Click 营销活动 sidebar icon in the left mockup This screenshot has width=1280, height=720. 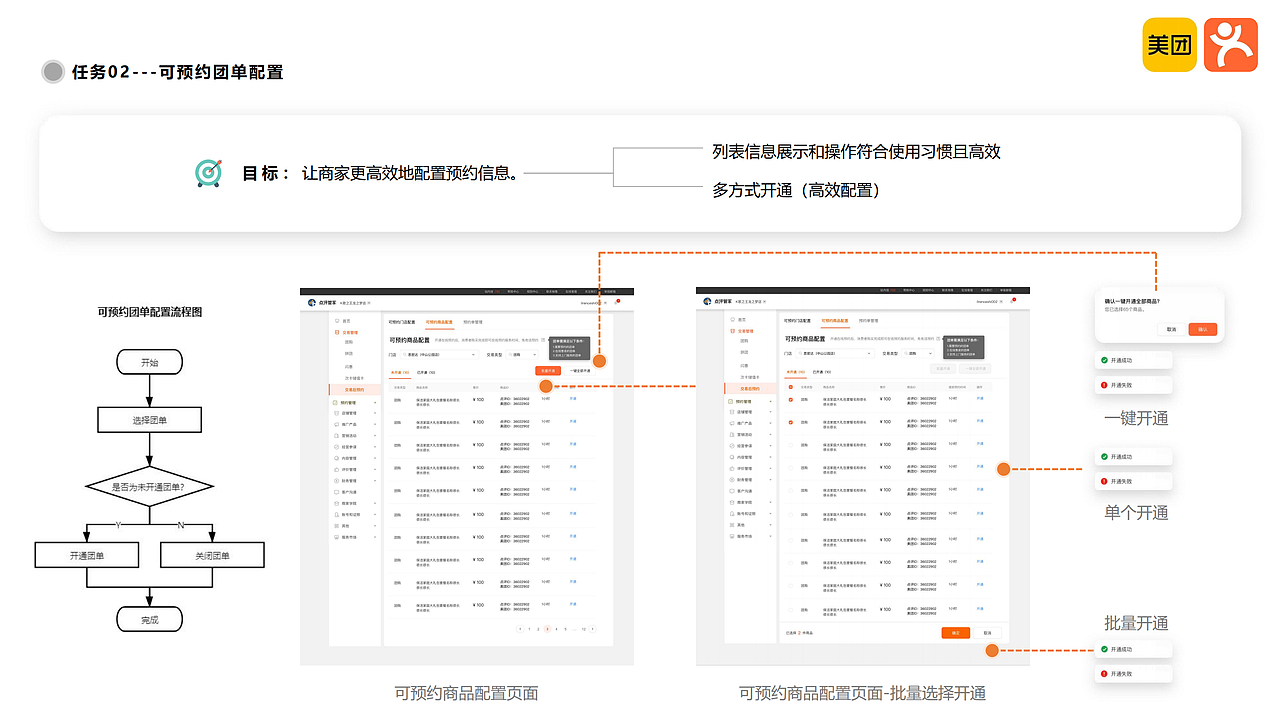coord(337,435)
